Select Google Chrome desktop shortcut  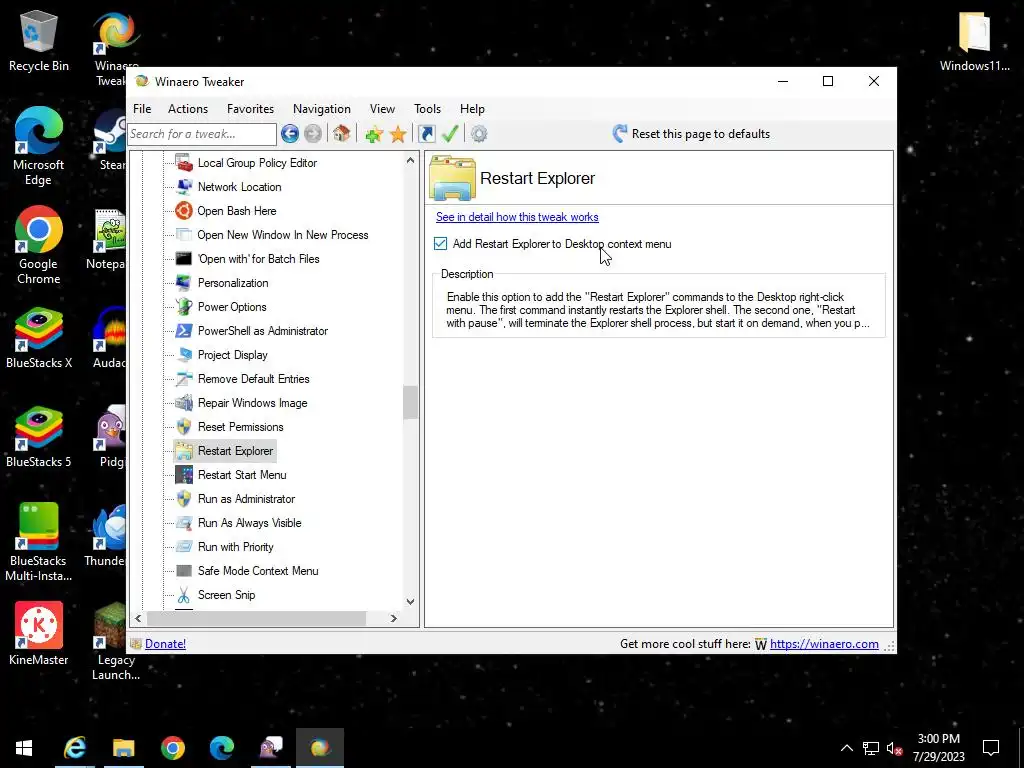point(39,246)
